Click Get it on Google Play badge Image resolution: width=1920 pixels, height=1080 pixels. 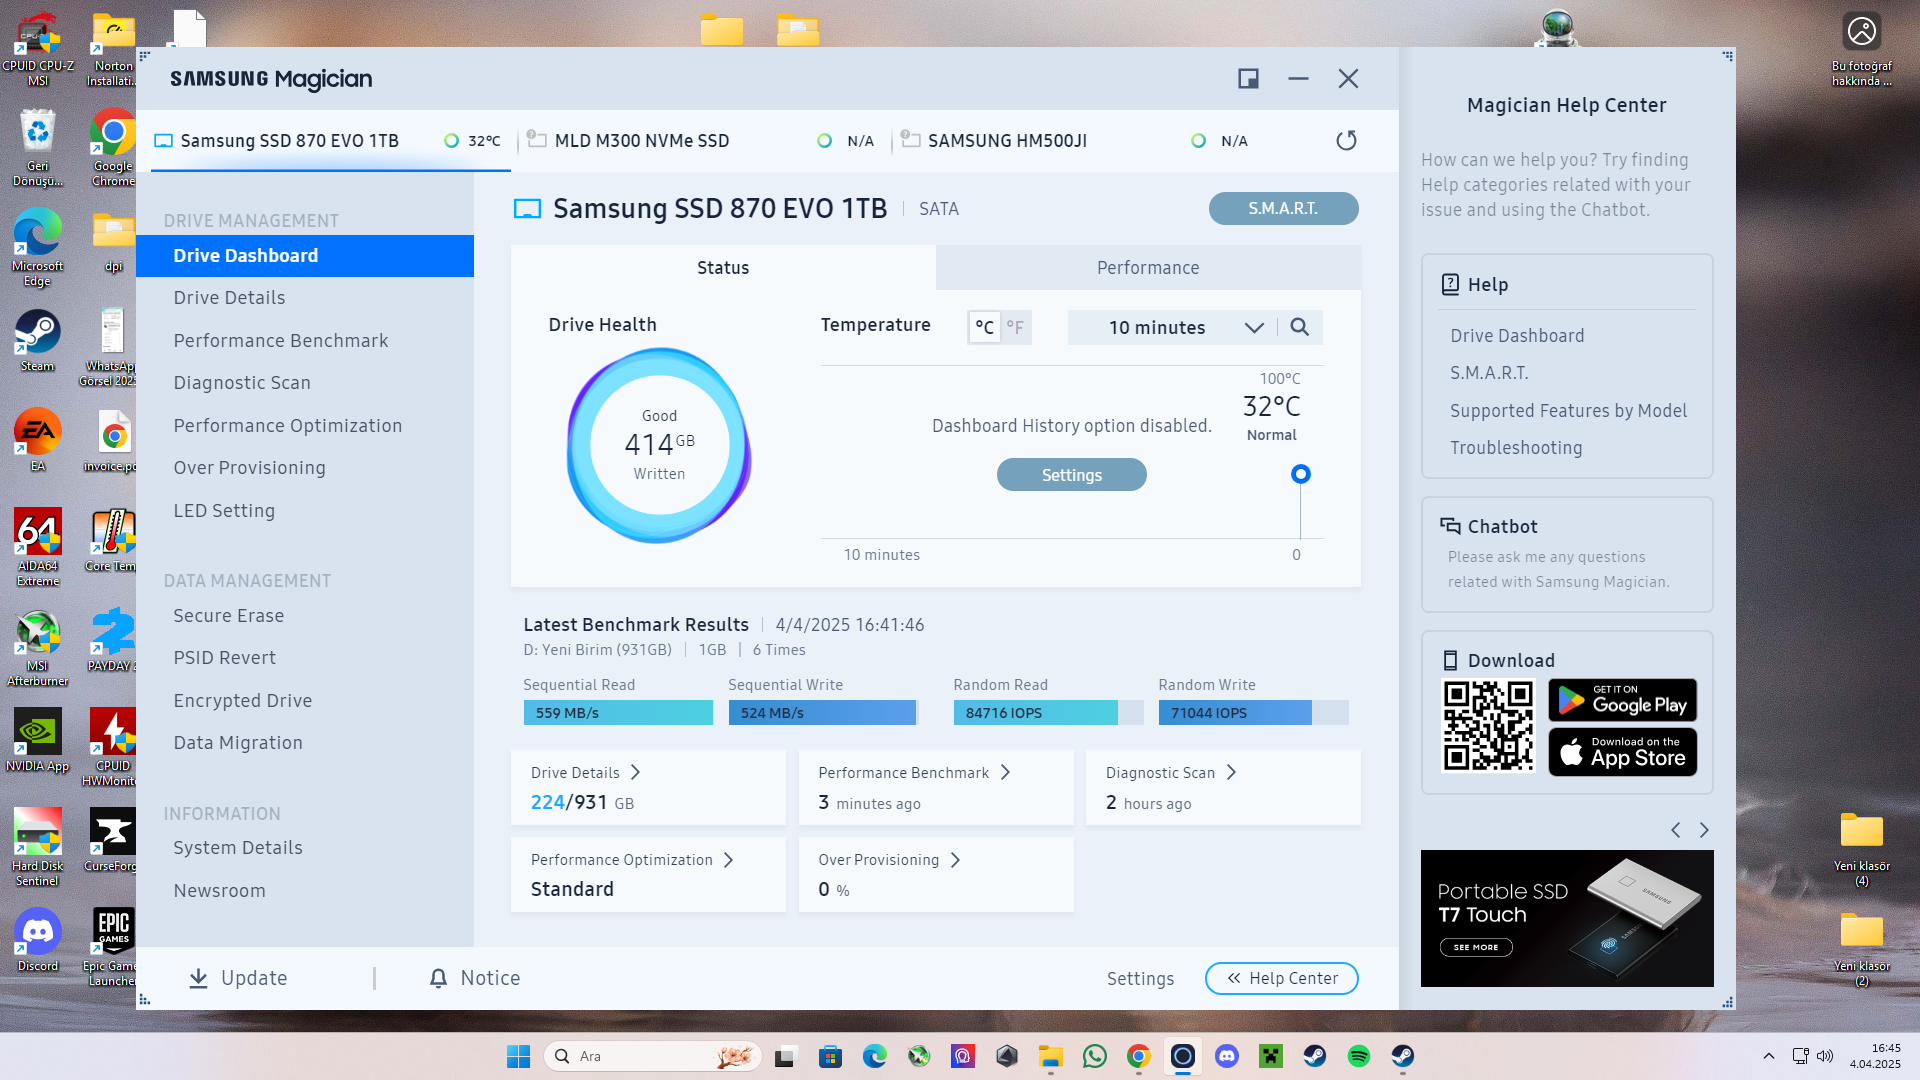[x=1622, y=700]
